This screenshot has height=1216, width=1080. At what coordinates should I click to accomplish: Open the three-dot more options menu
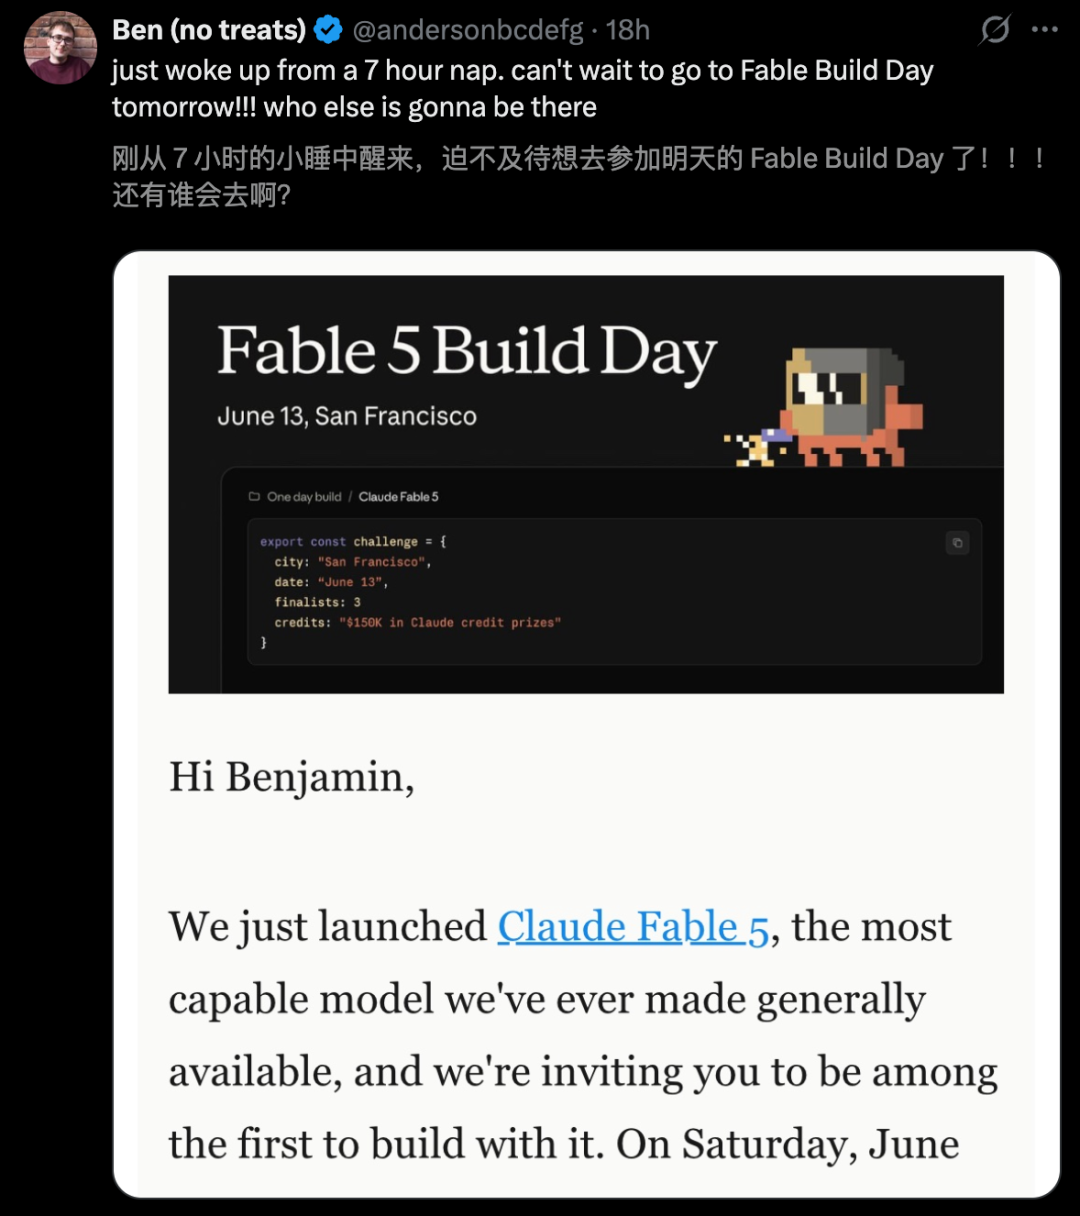[1045, 30]
